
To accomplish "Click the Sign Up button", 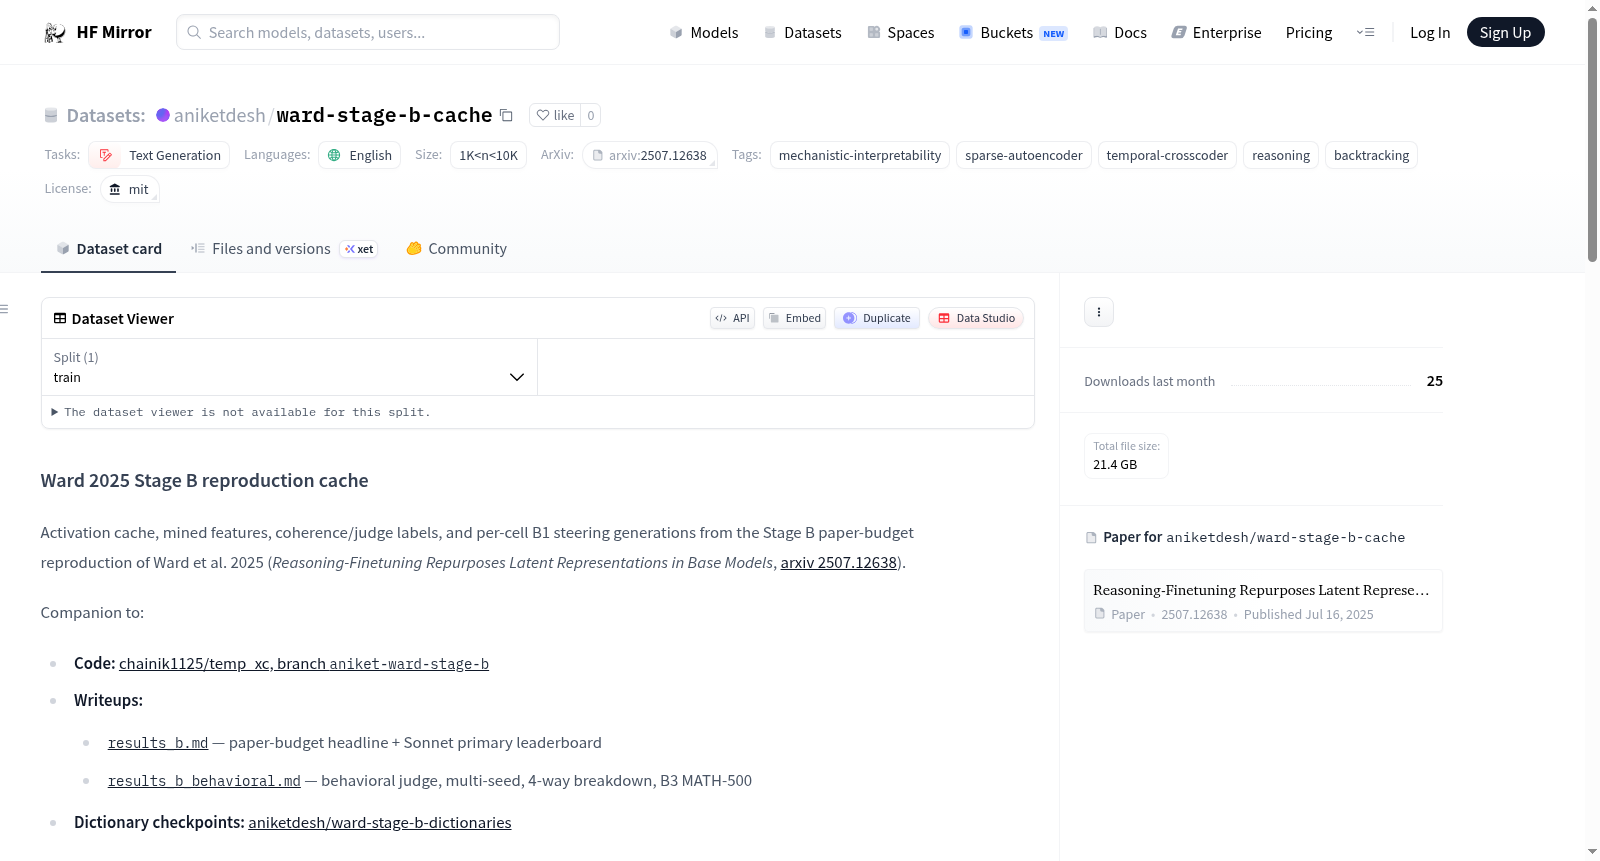I will click(x=1505, y=33).
